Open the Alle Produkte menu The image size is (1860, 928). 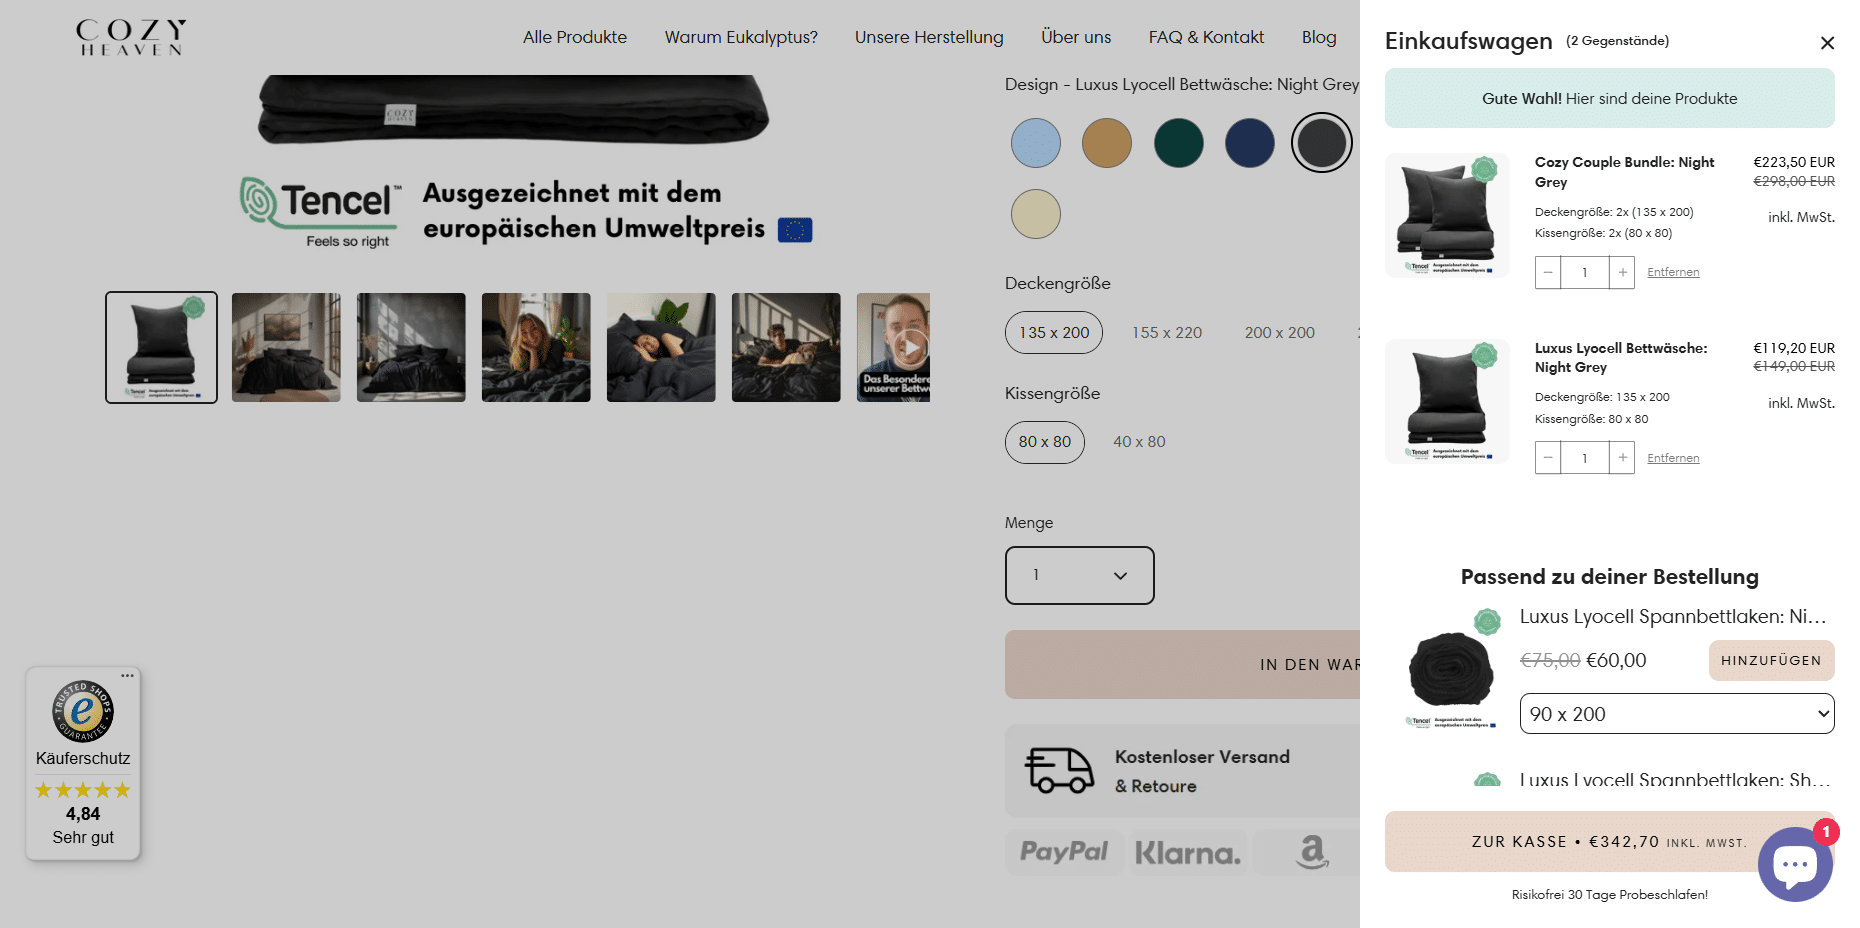point(575,37)
